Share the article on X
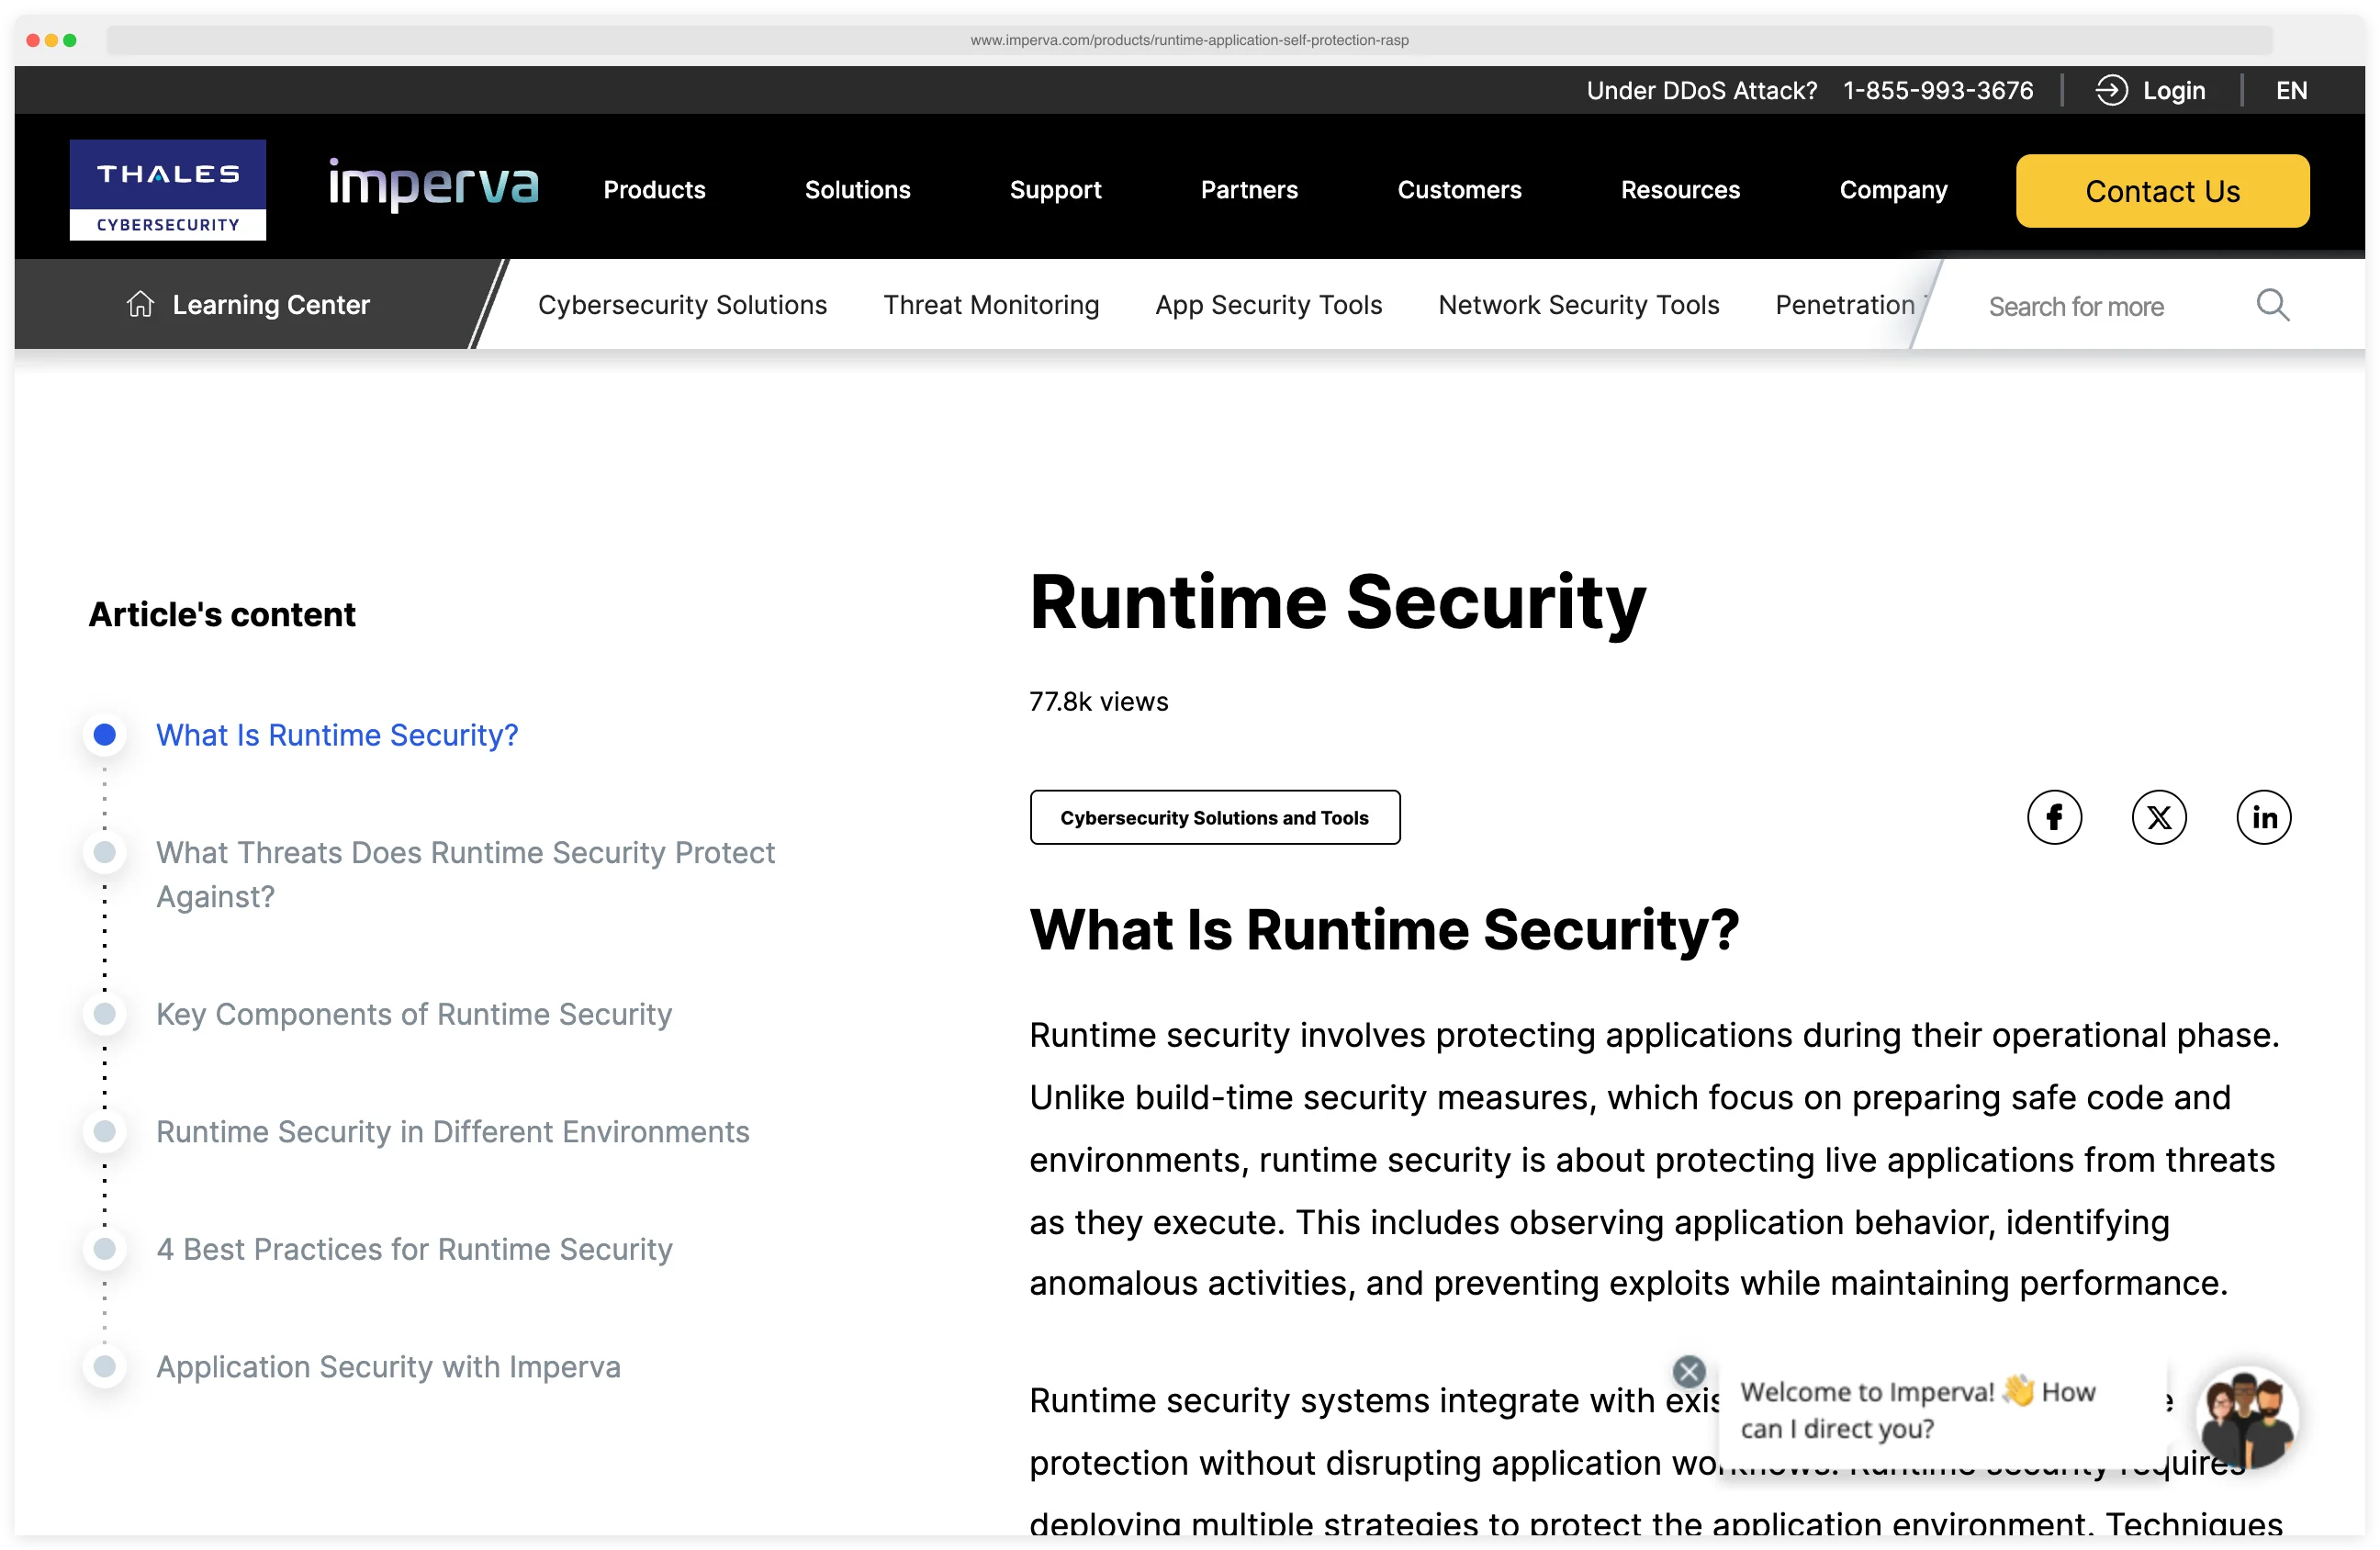The image size is (2380, 1550). click(x=2160, y=817)
